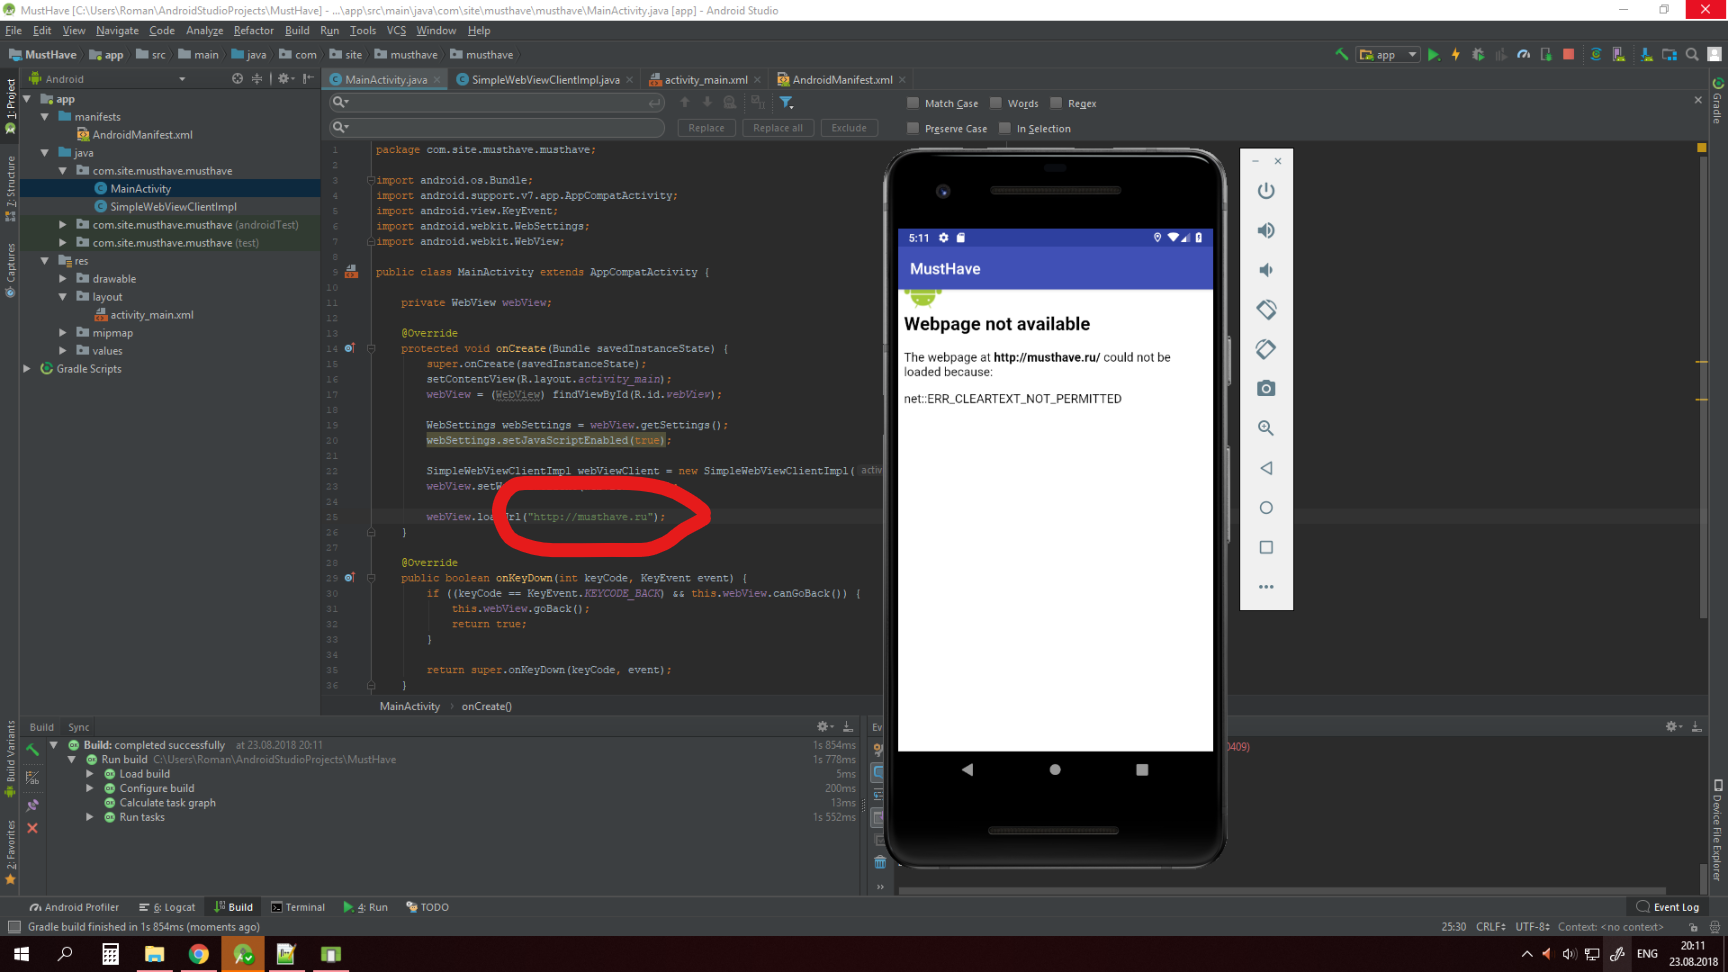Open the Logcat tool window
The height and width of the screenshot is (972, 1728).
(167, 907)
